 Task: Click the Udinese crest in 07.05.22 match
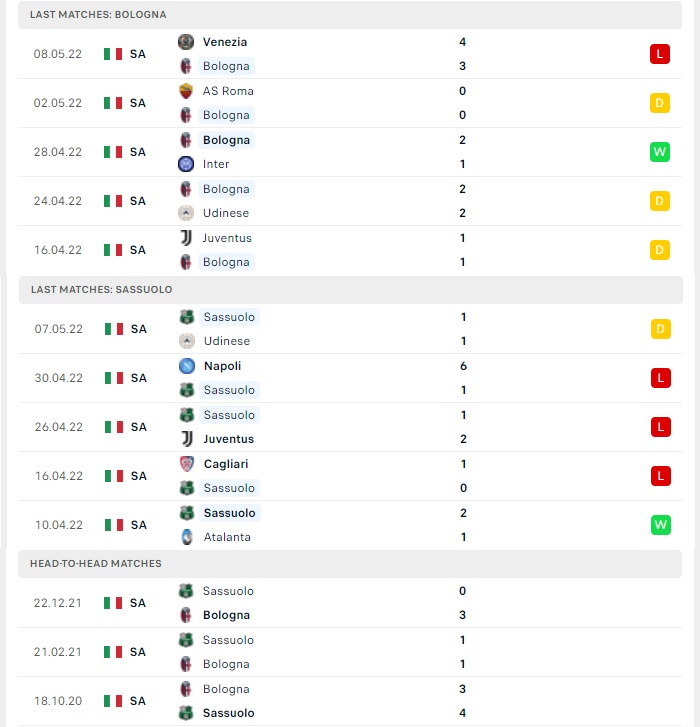point(187,341)
